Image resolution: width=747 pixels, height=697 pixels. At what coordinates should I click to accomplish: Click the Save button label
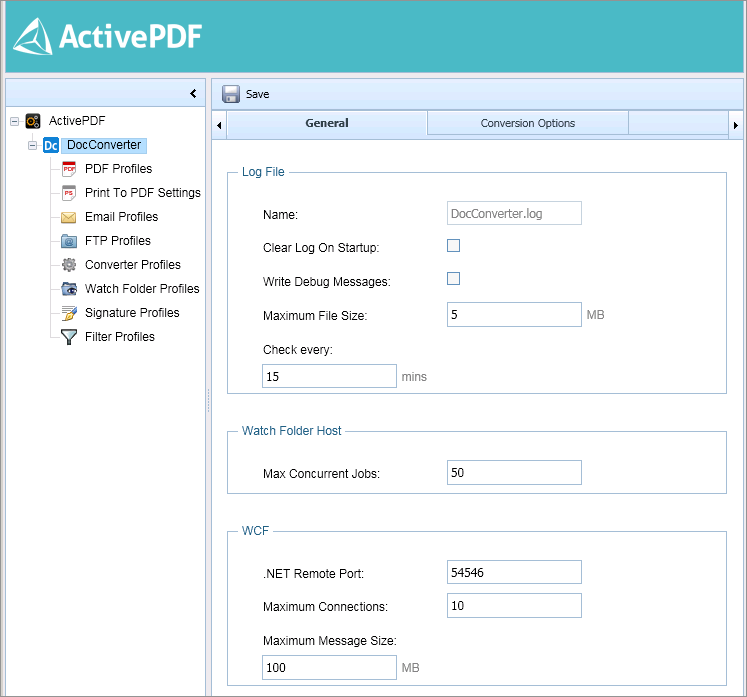(x=257, y=94)
